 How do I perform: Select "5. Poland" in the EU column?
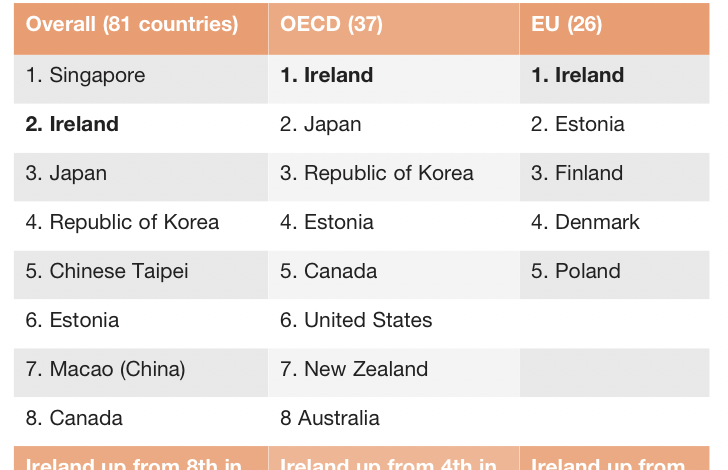click(x=575, y=271)
